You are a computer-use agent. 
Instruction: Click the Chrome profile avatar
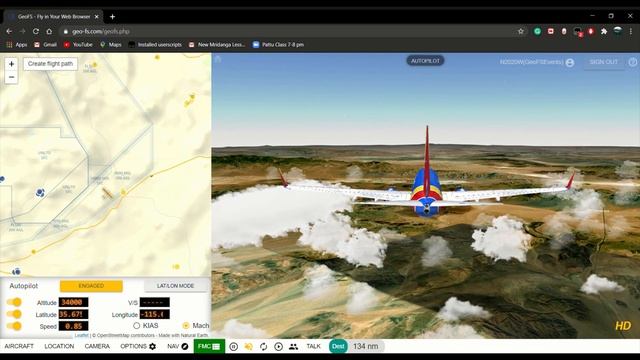coord(618,31)
